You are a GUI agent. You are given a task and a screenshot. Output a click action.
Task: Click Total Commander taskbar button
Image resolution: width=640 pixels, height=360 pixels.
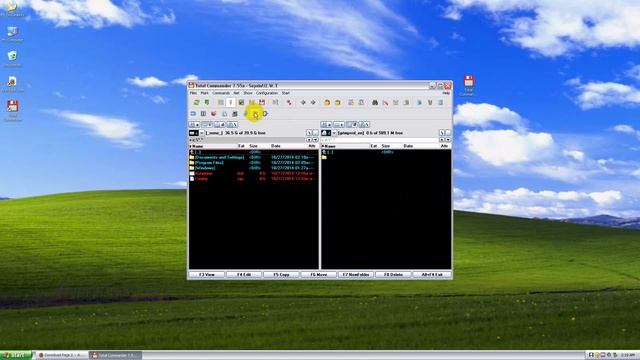pos(116,356)
